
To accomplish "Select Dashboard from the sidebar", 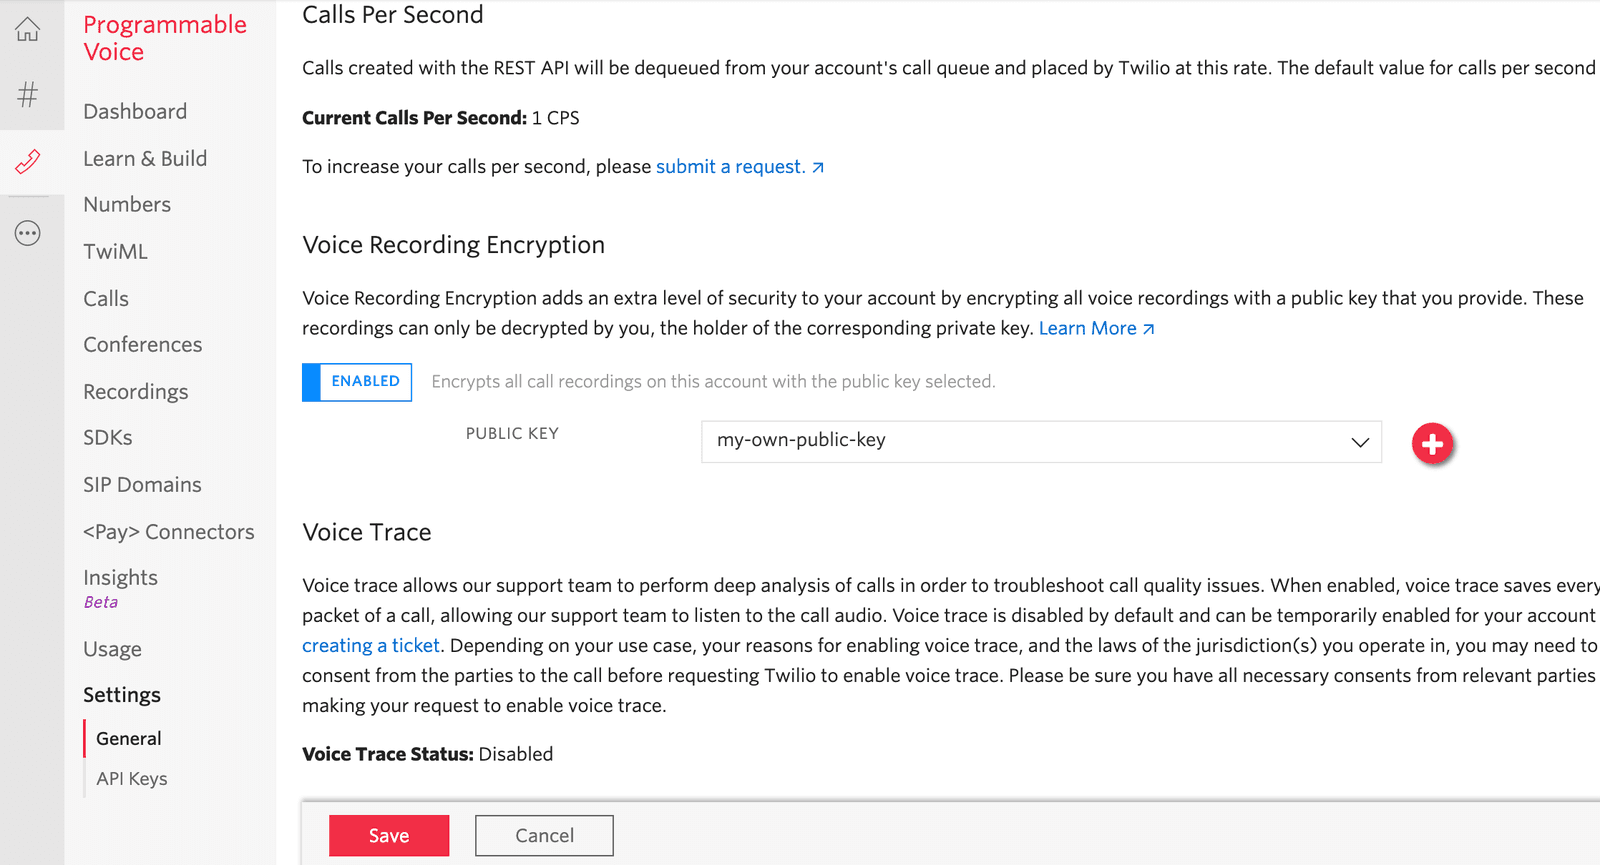I will (x=135, y=111).
